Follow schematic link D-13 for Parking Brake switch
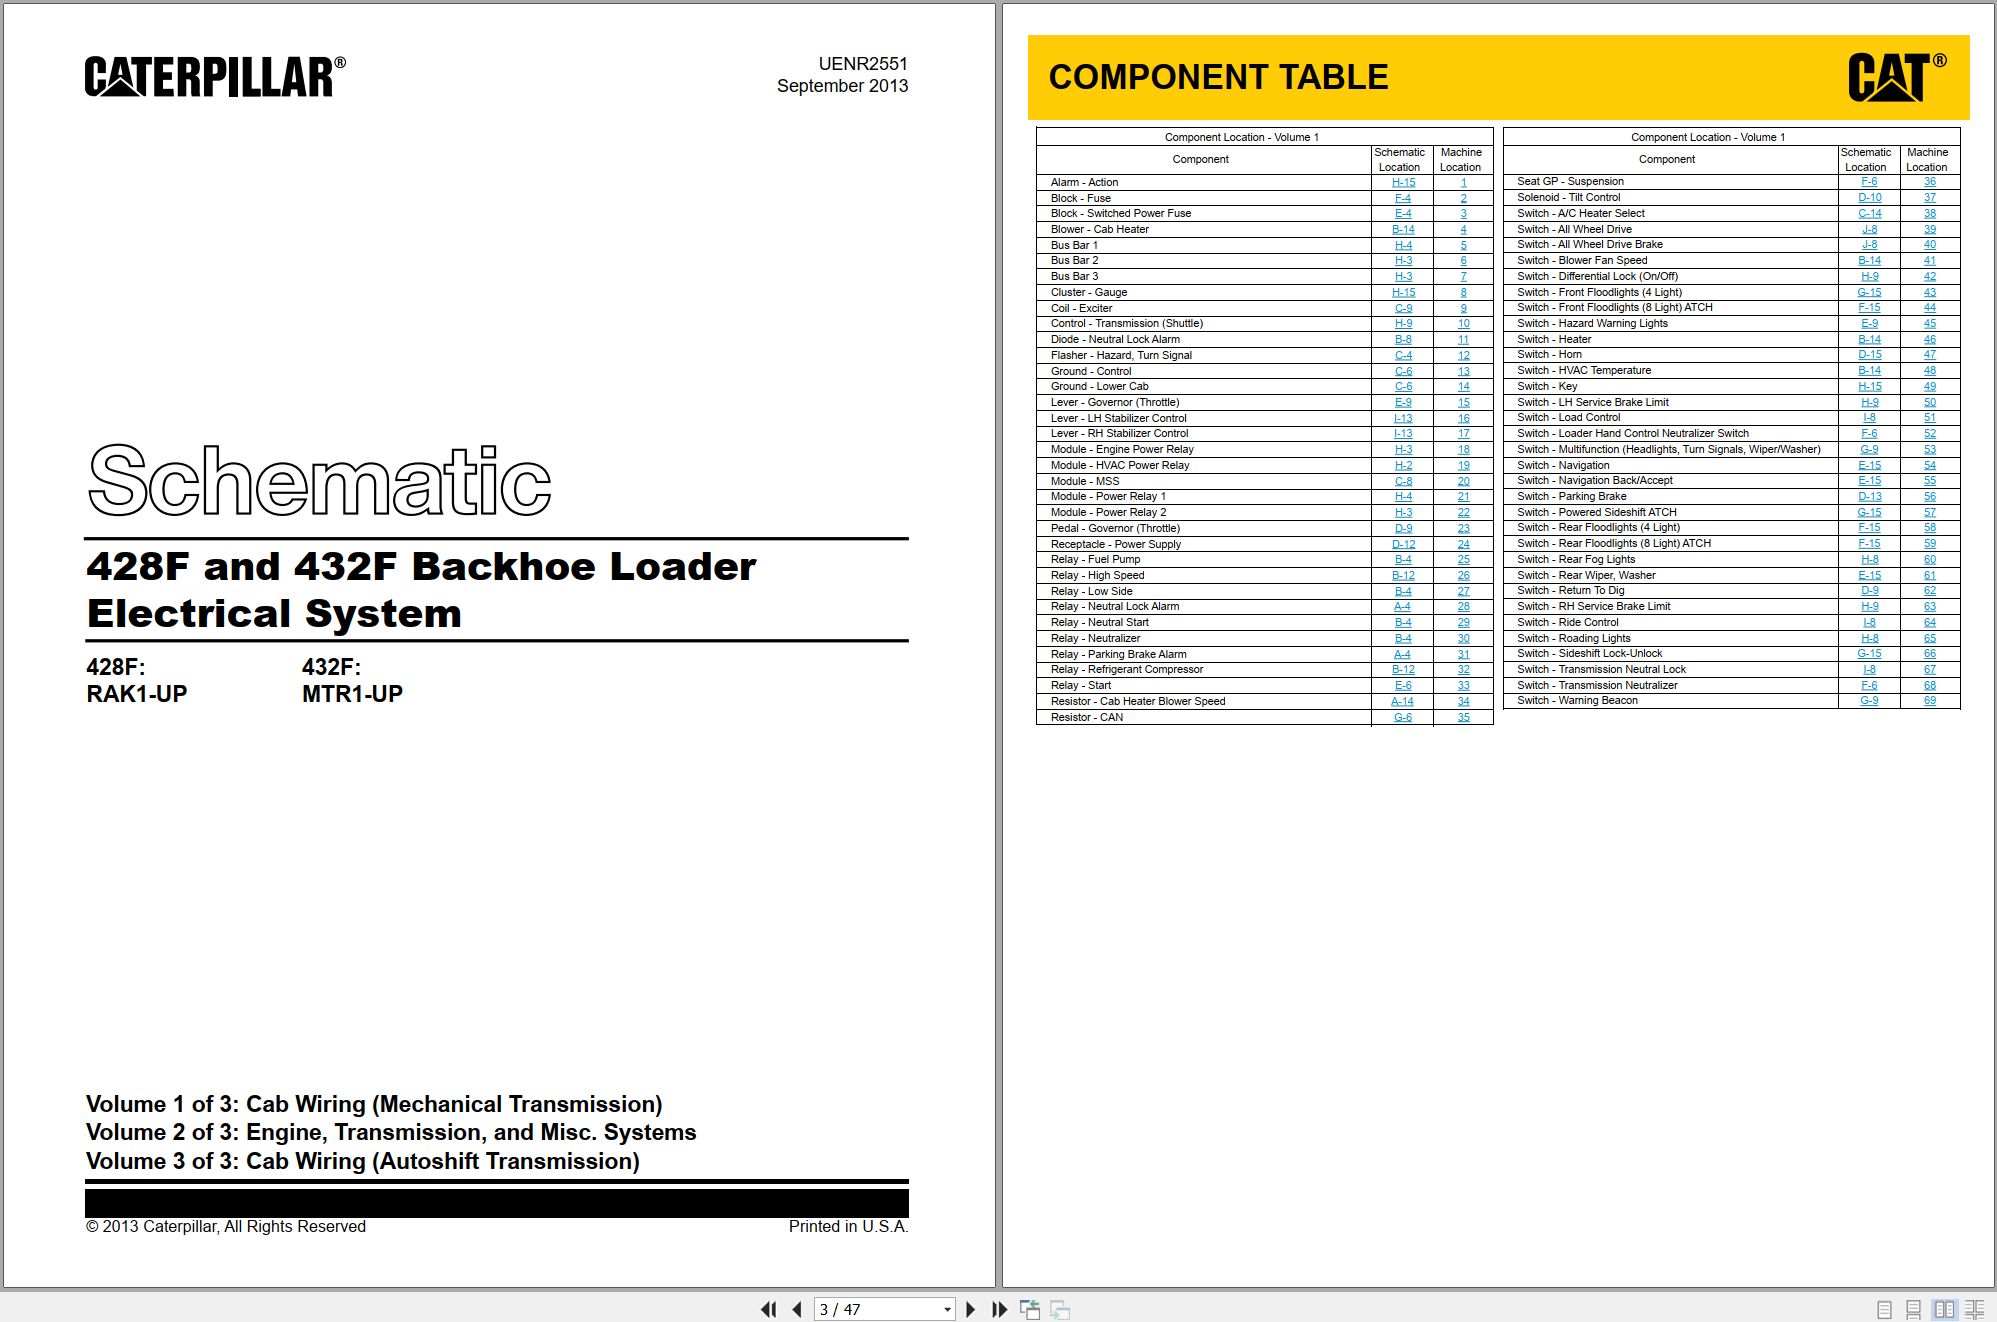This screenshot has width=1997, height=1322. tap(1869, 496)
